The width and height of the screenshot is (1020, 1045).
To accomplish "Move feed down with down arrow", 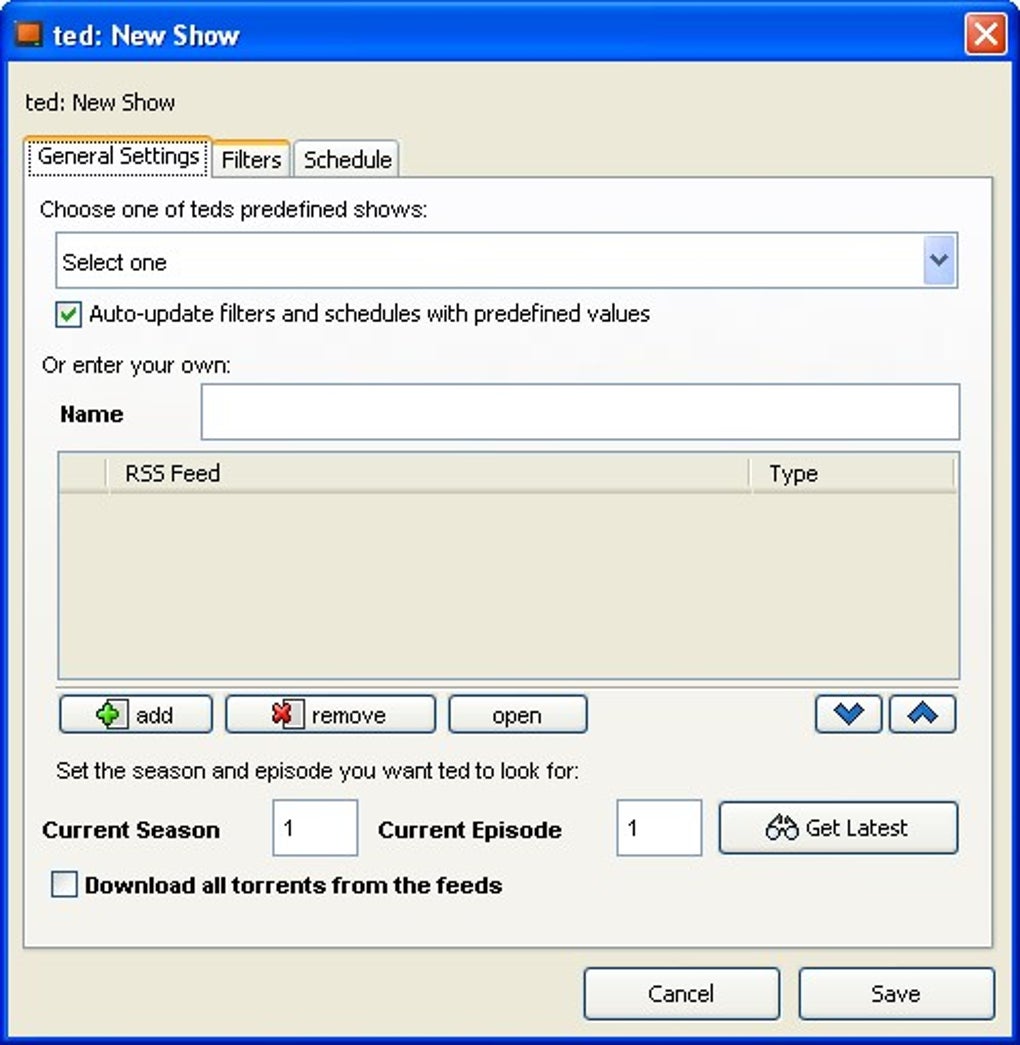I will (x=848, y=714).
